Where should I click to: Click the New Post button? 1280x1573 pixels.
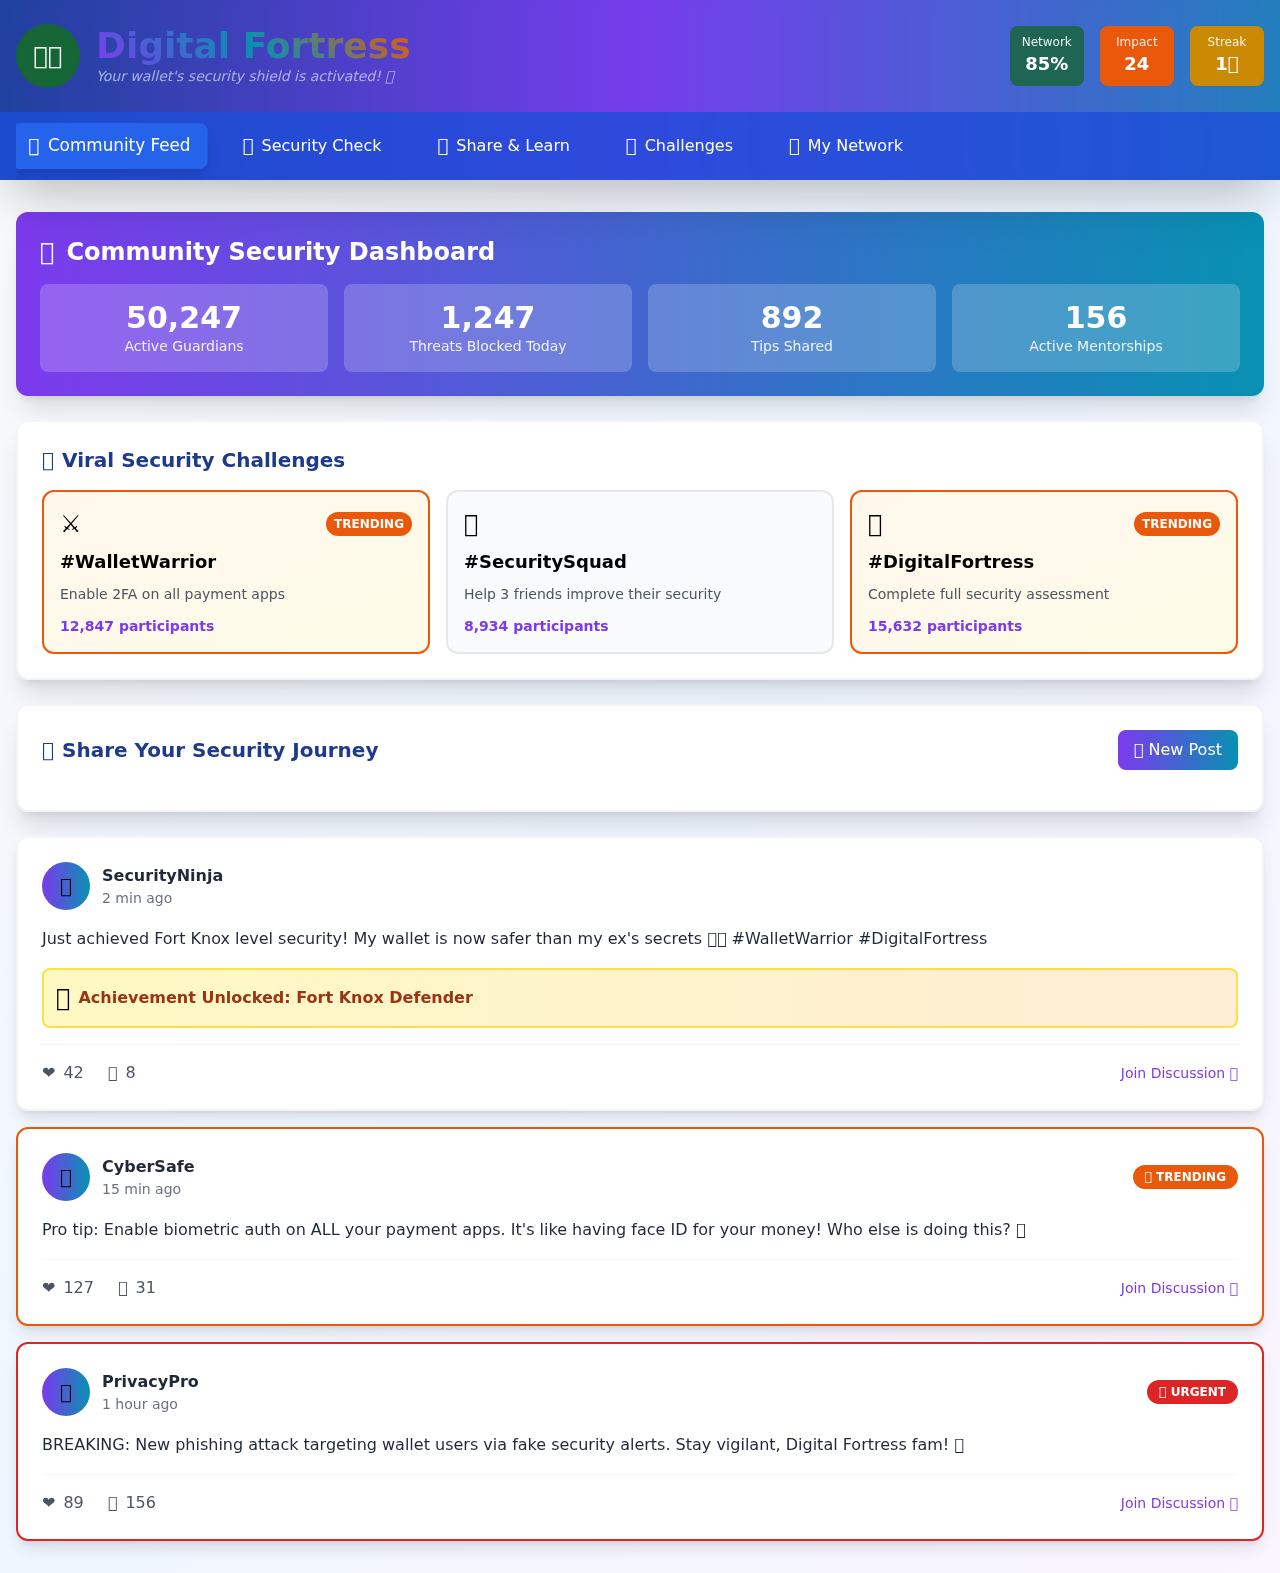click(1177, 750)
